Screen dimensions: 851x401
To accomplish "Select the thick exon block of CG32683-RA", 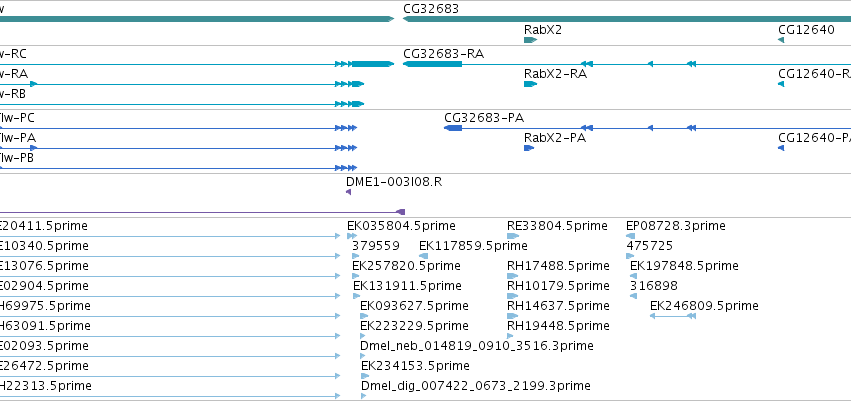I will pyautogui.click(x=433, y=64).
